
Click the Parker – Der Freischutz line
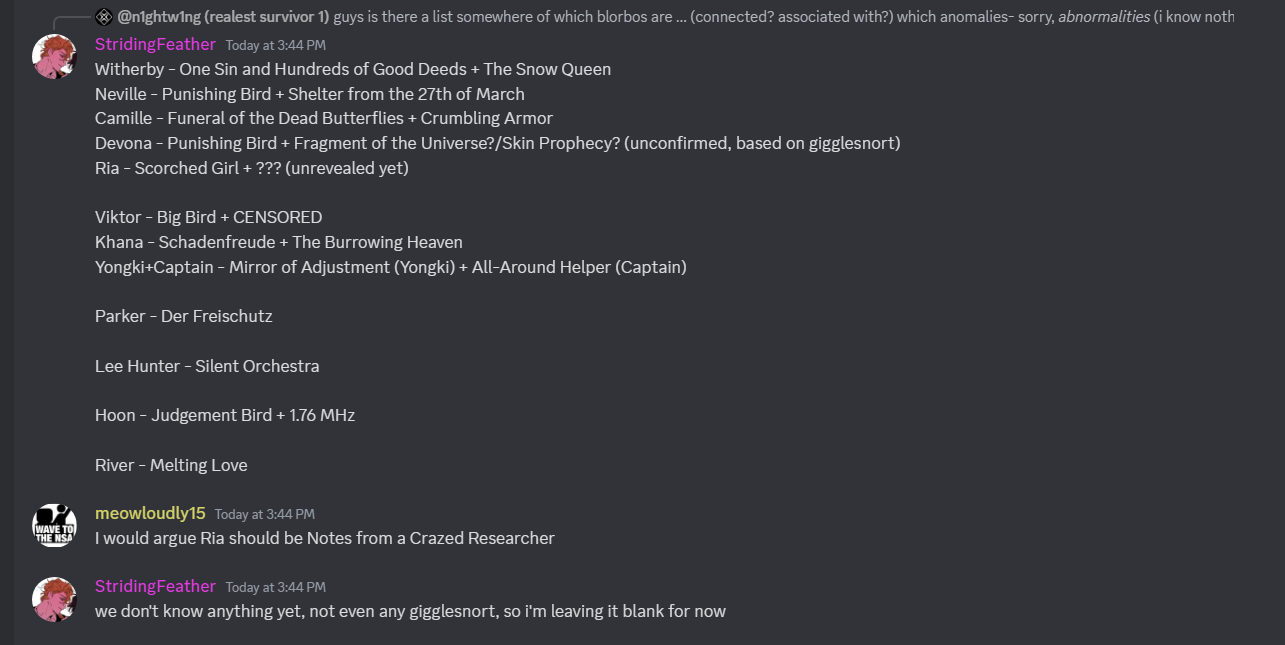click(x=183, y=316)
